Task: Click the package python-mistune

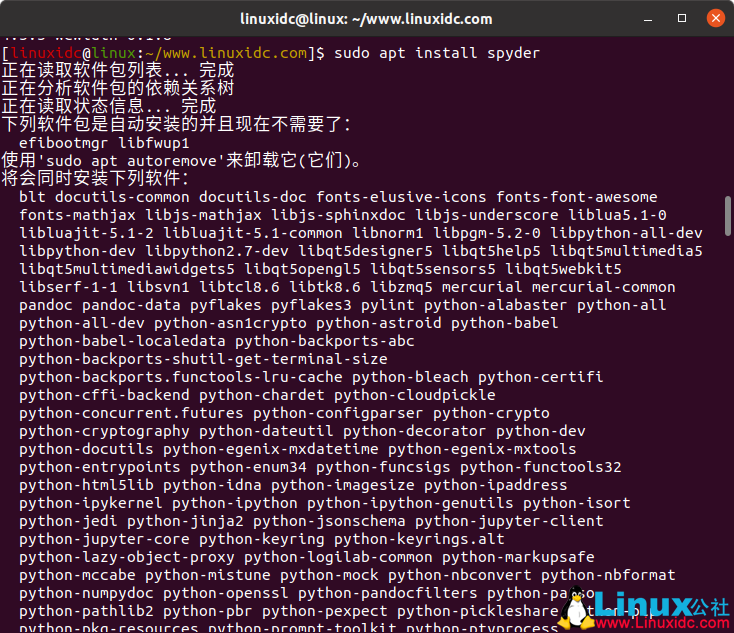Action: [208, 575]
